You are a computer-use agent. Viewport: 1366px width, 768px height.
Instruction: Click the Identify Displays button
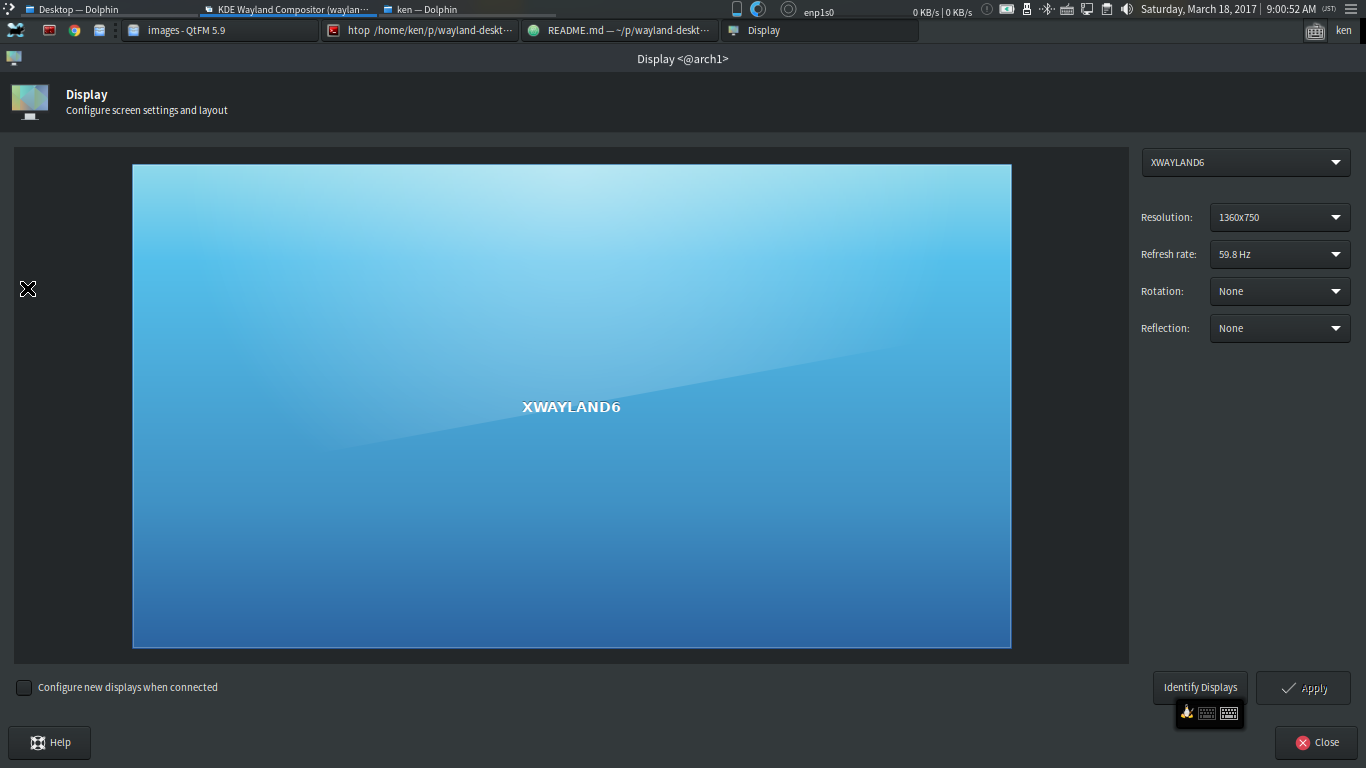pos(1200,687)
